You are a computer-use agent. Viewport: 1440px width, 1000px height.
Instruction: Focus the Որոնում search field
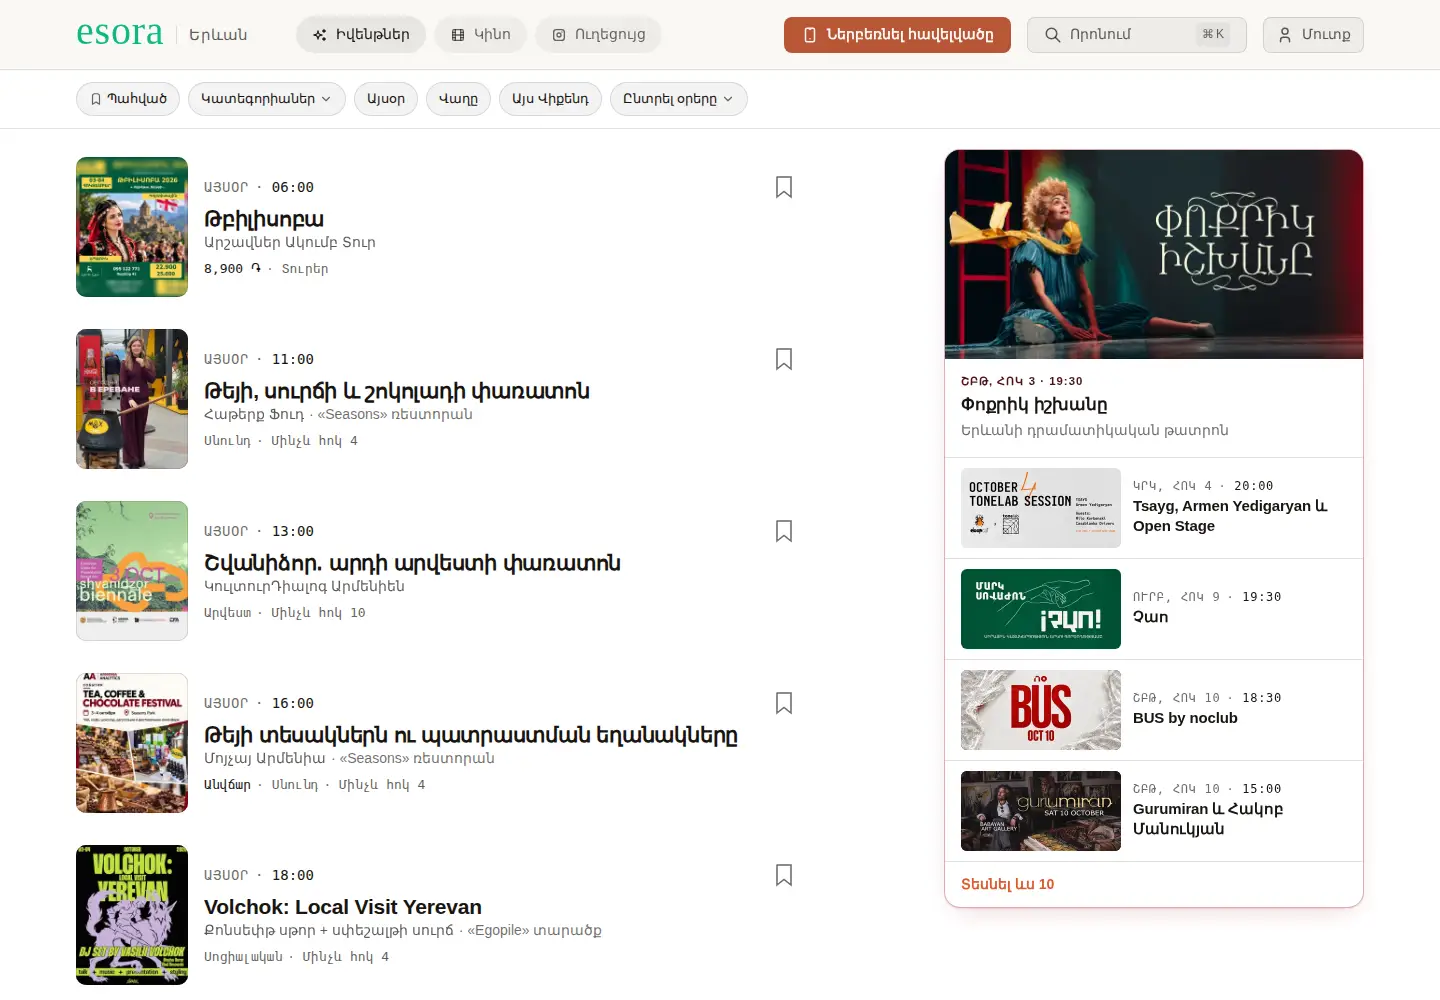[x=1137, y=35]
